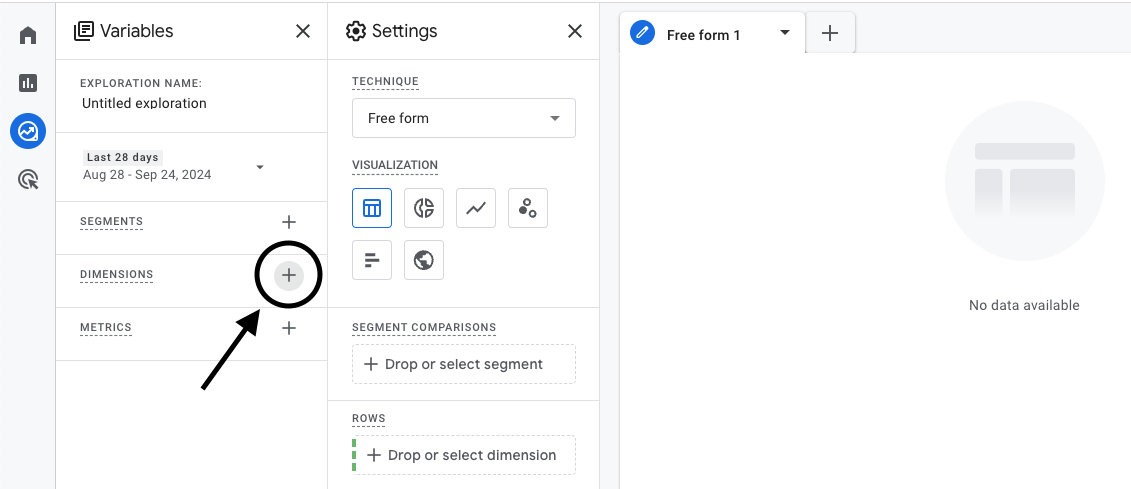Viewport: 1131px width, 489px height.
Task: Select the Scatter plot visualization
Action: pos(528,208)
